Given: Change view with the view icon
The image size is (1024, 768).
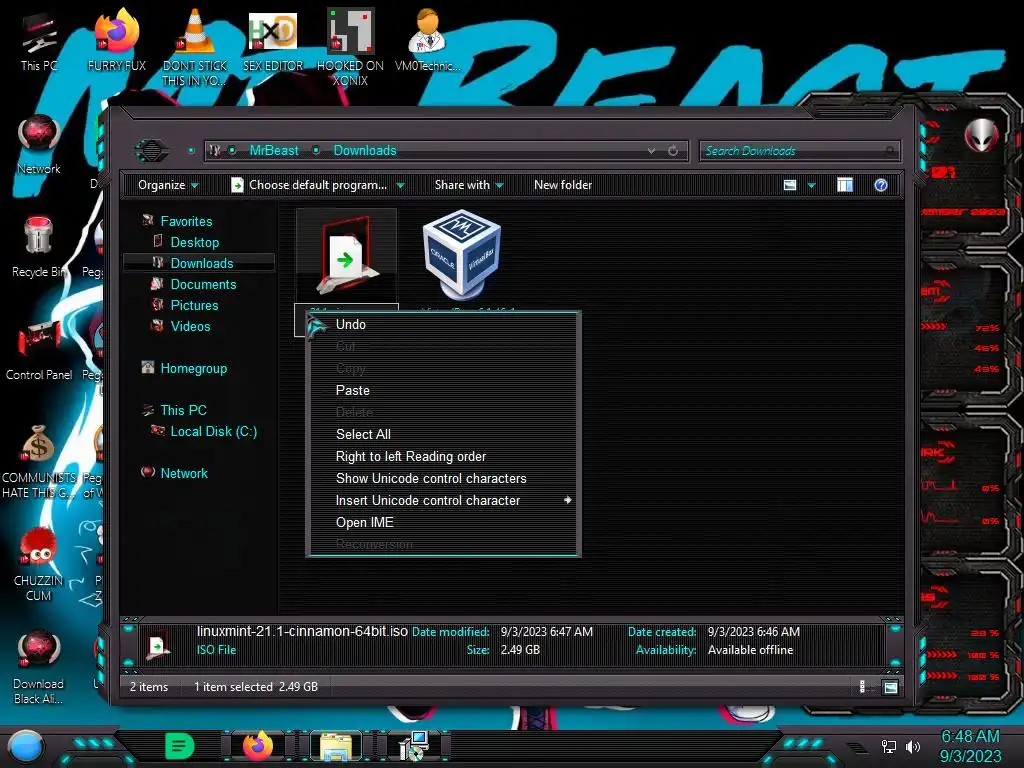Looking at the screenshot, I should tap(790, 185).
